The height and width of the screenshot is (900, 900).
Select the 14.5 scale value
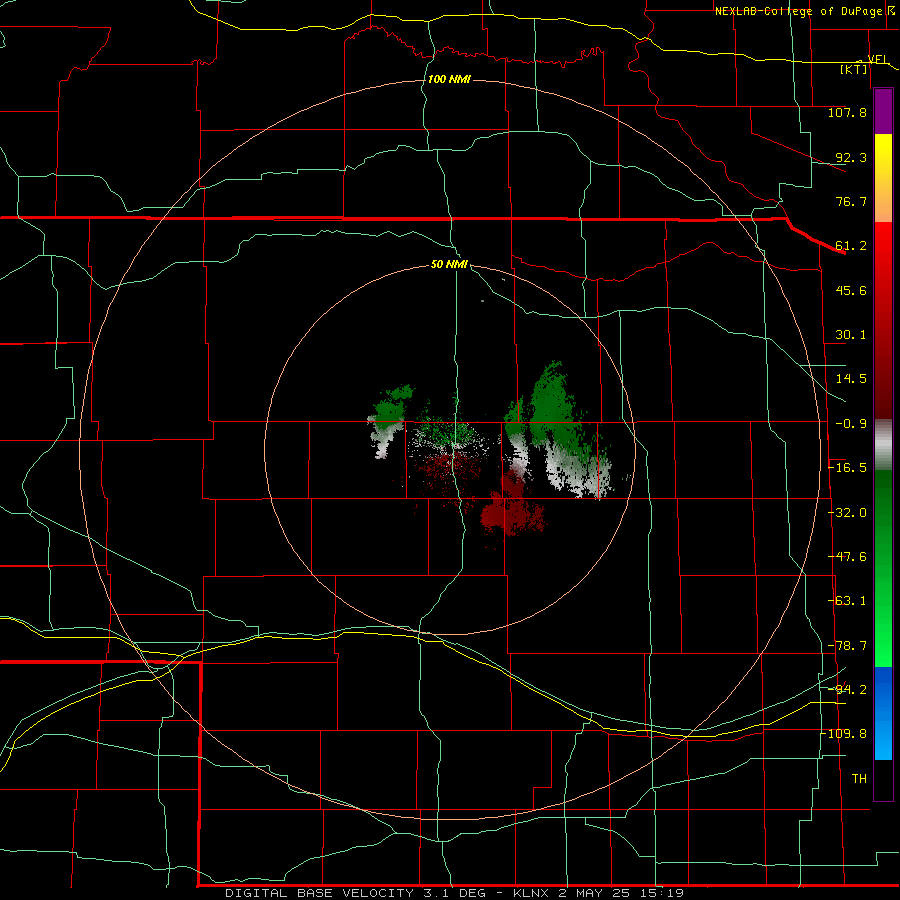point(851,379)
